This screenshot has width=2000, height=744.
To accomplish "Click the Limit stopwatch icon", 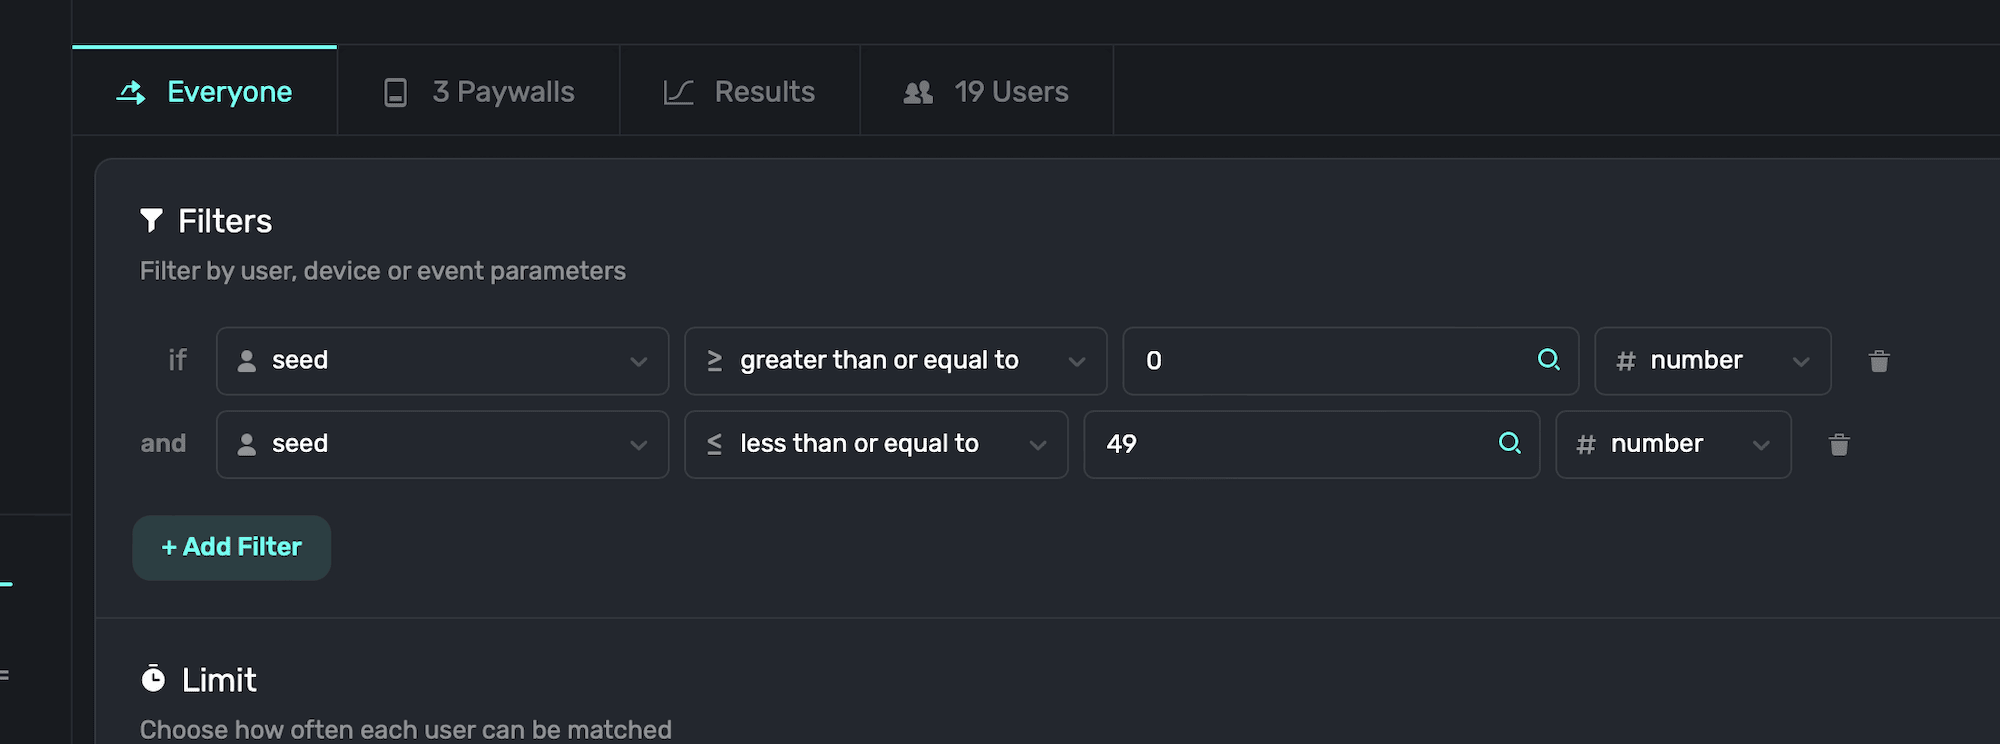I will tap(153, 680).
